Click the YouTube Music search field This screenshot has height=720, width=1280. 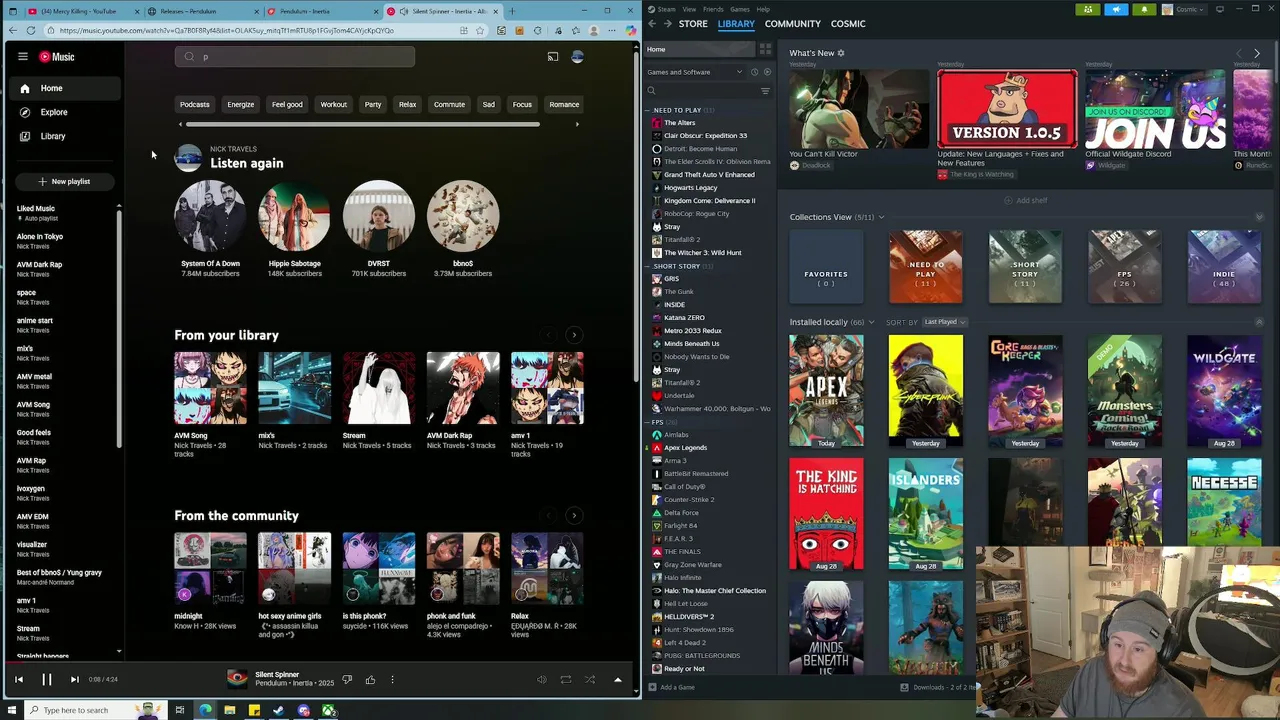tap(295, 57)
